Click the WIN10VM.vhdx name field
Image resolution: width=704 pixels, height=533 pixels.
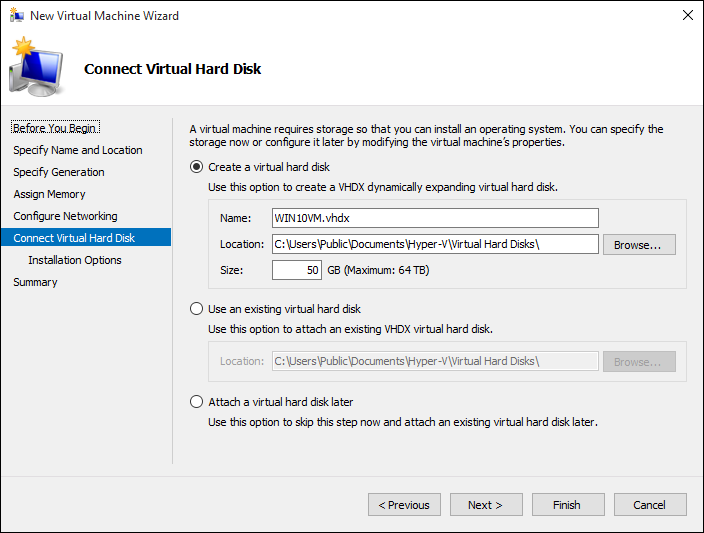coord(434,218)
